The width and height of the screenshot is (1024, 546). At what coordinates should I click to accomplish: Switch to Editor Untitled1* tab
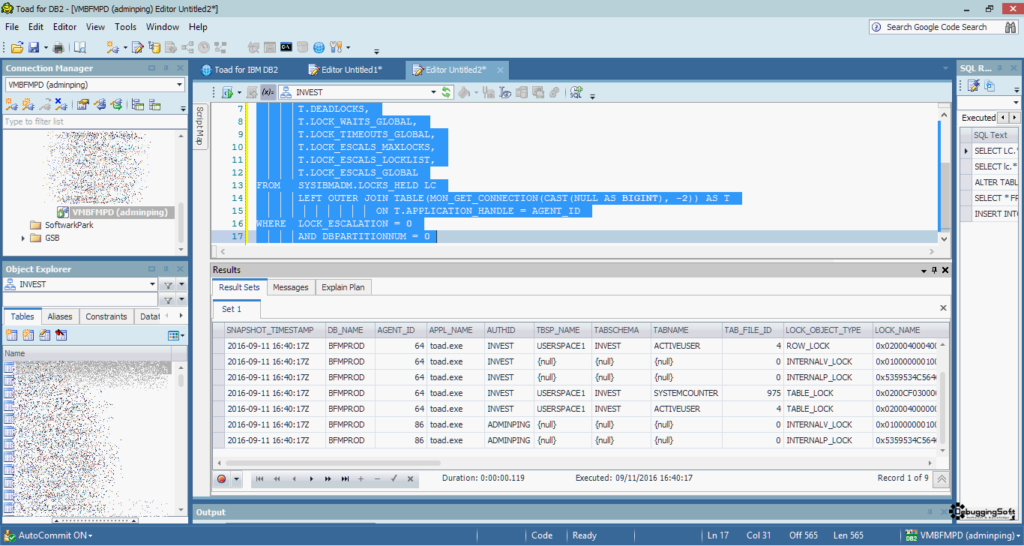pos(345,70)
